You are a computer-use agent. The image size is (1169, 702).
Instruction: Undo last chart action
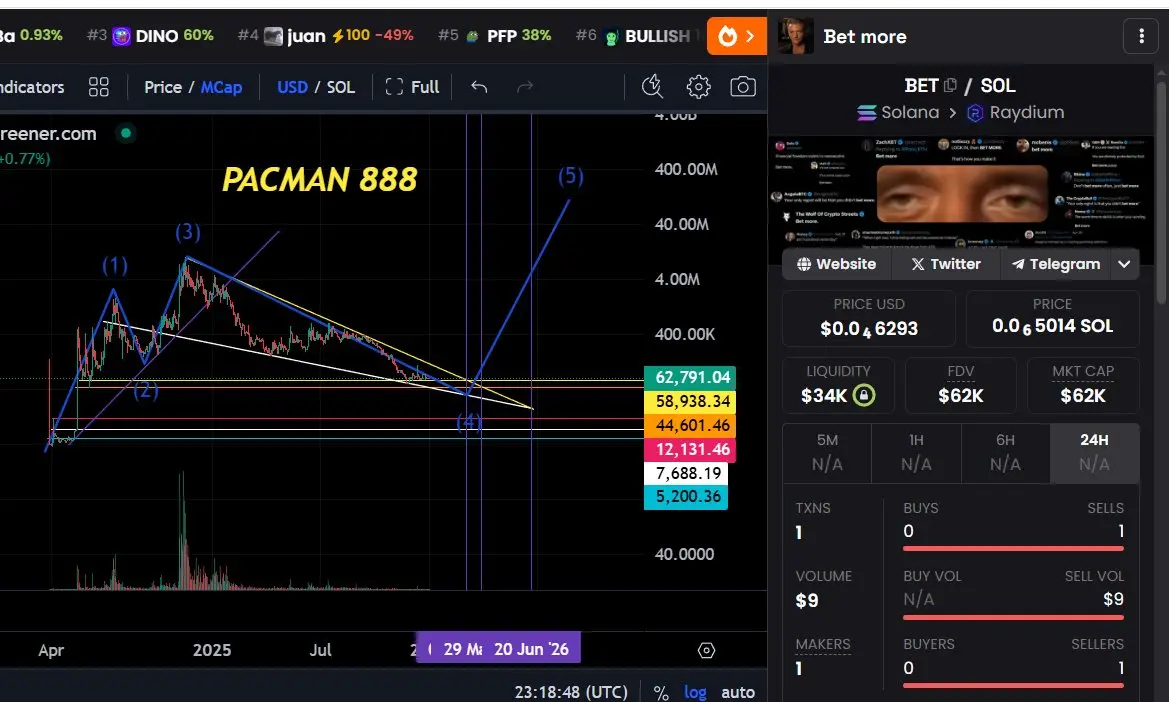(x=479, y=87)
